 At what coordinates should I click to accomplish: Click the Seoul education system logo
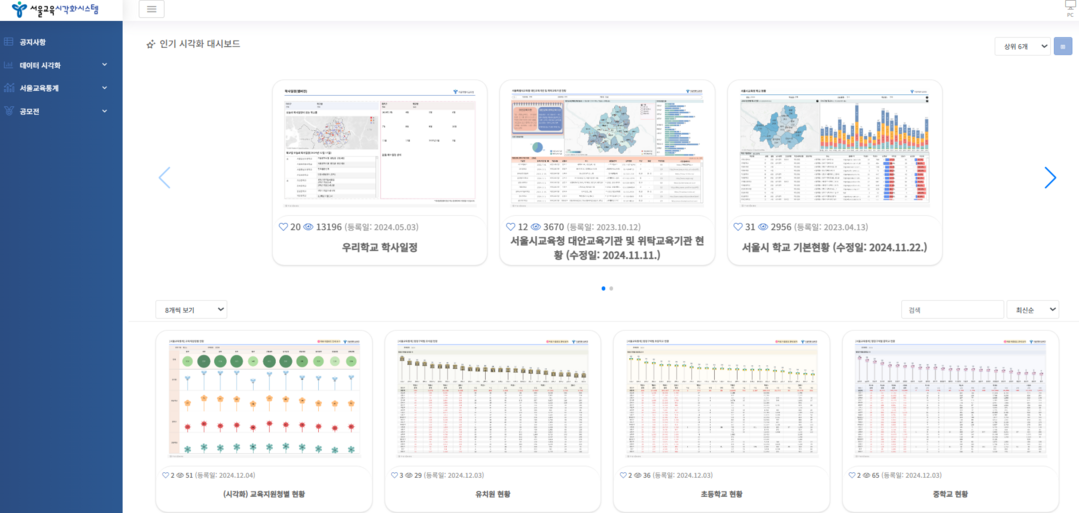pyautogui.click(x=56, y=10)
